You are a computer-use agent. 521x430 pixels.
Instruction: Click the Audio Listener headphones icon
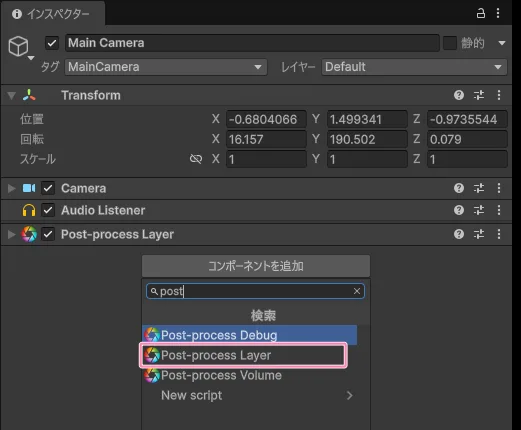(29, 210)
